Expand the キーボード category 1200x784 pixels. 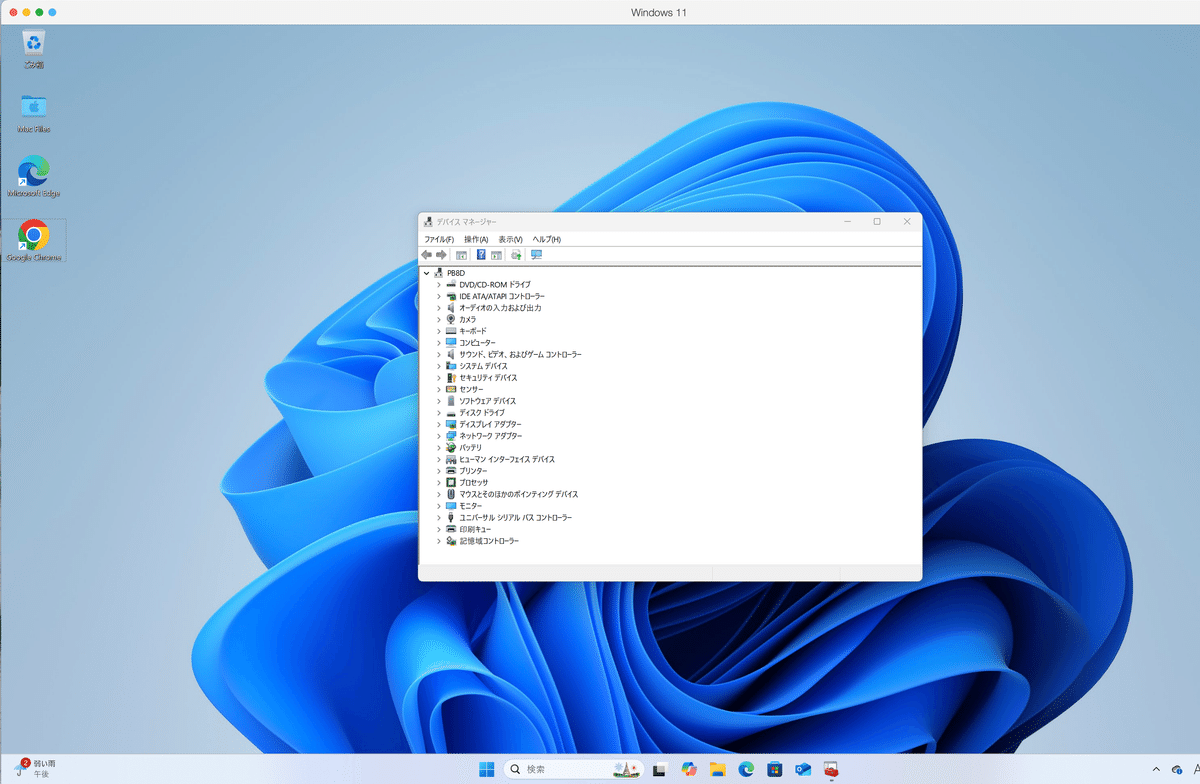(438, 331)
